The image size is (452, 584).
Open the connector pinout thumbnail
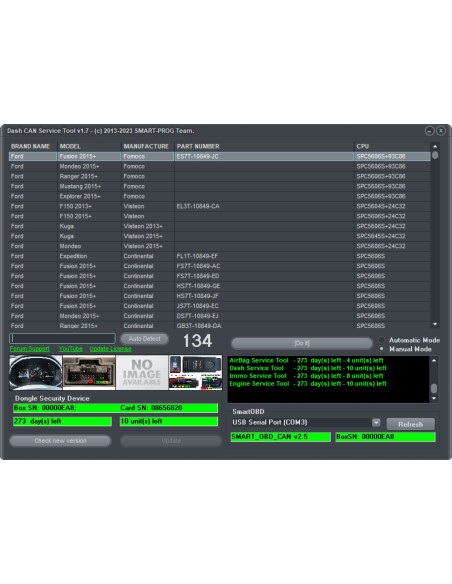coord(89,372)
